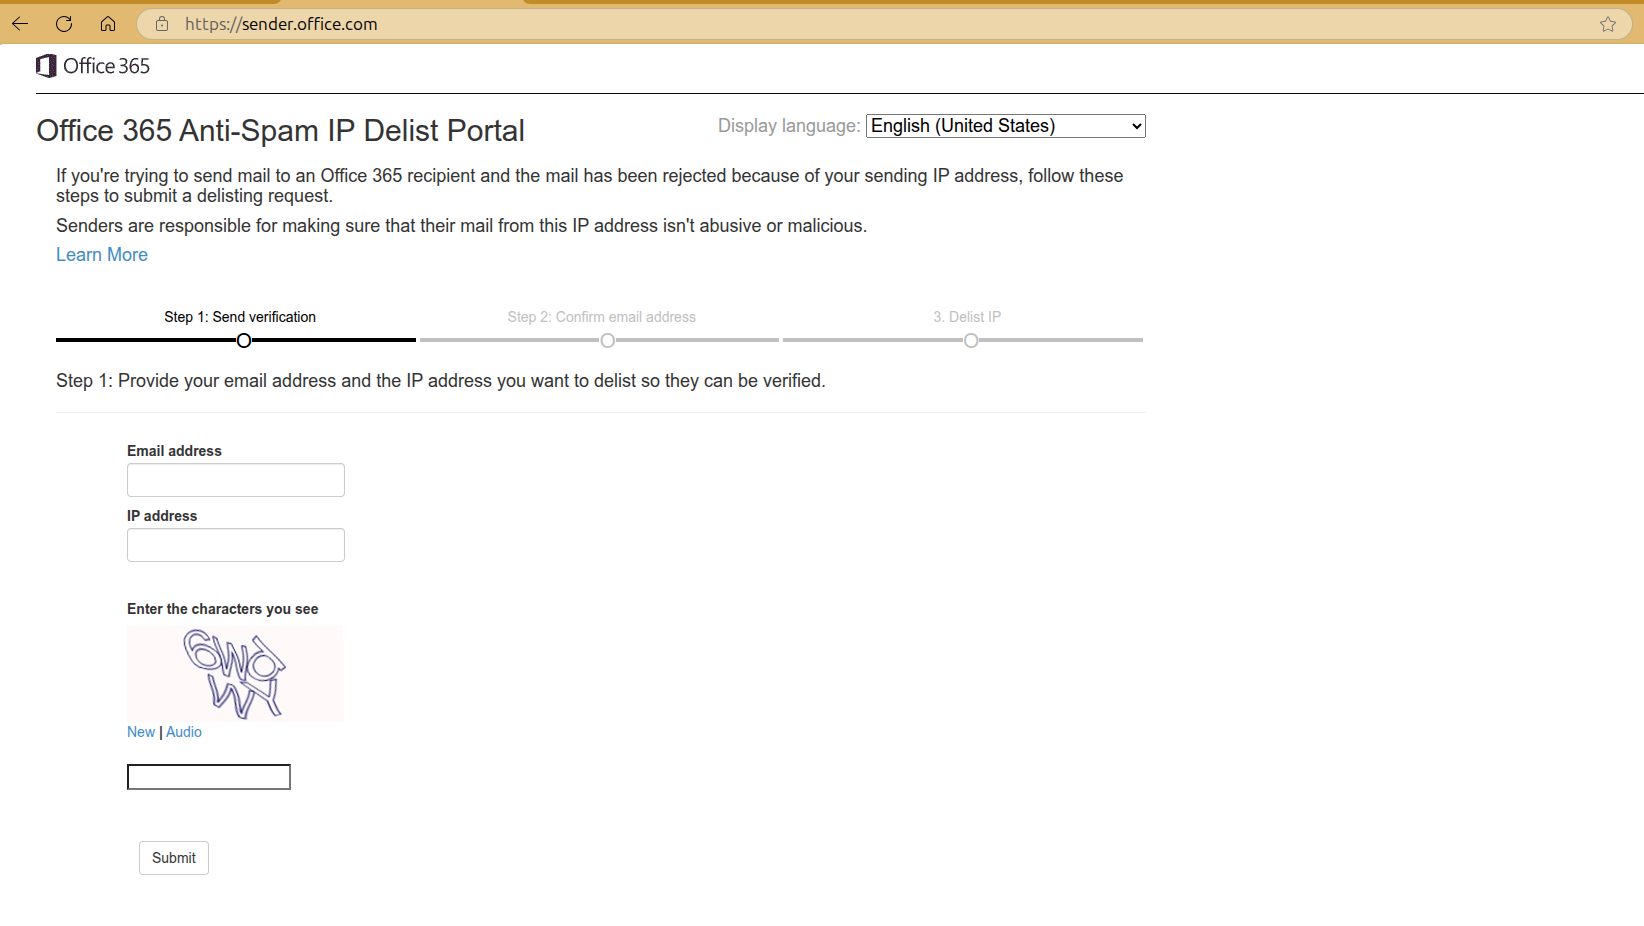View site security via the lock icon

point(162,24)
